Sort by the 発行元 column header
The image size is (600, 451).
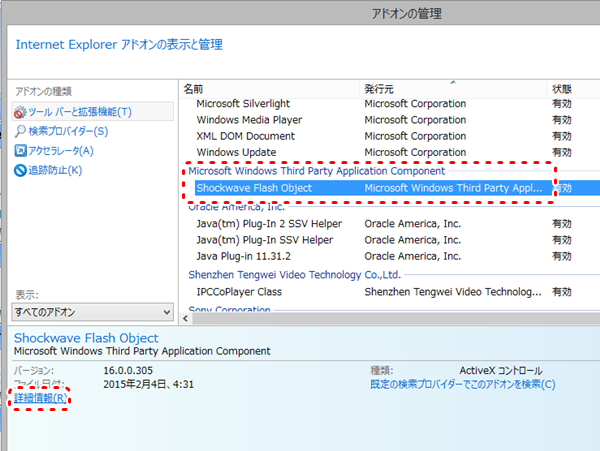[453, 89]
